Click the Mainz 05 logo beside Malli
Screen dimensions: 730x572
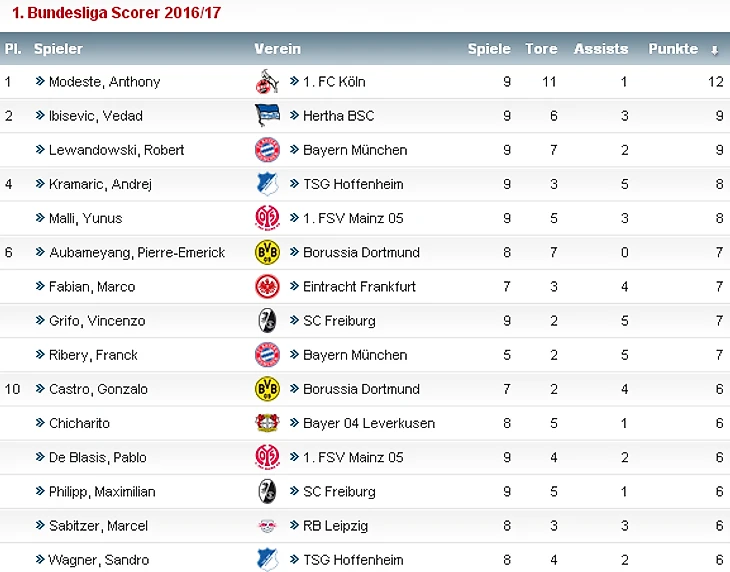pyautogui.click(x=267, y=218)
